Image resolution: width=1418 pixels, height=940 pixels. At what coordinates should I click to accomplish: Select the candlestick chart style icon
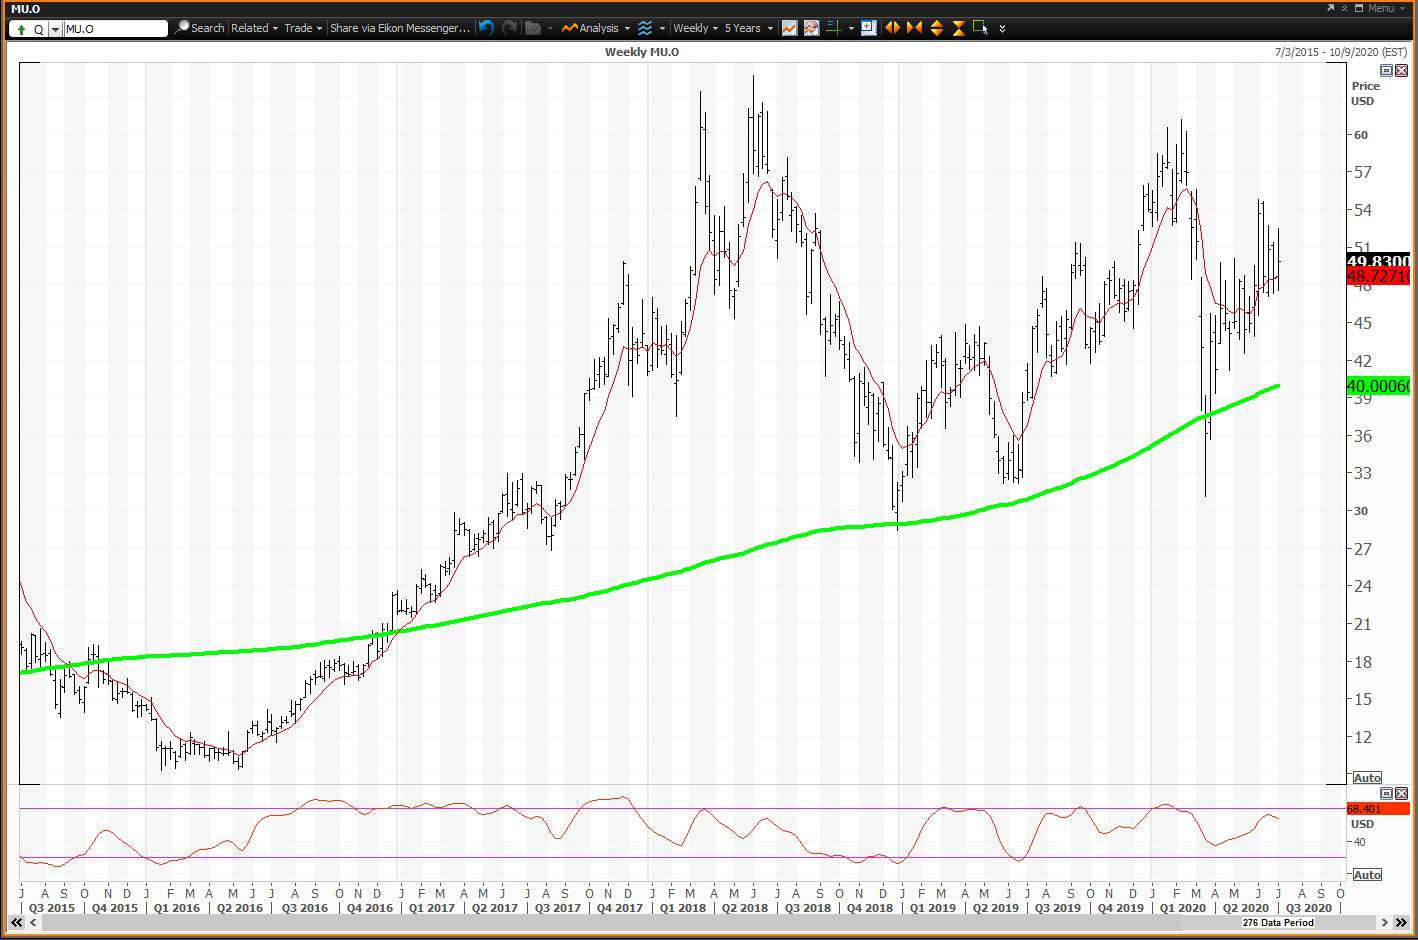tap(811, 28)
